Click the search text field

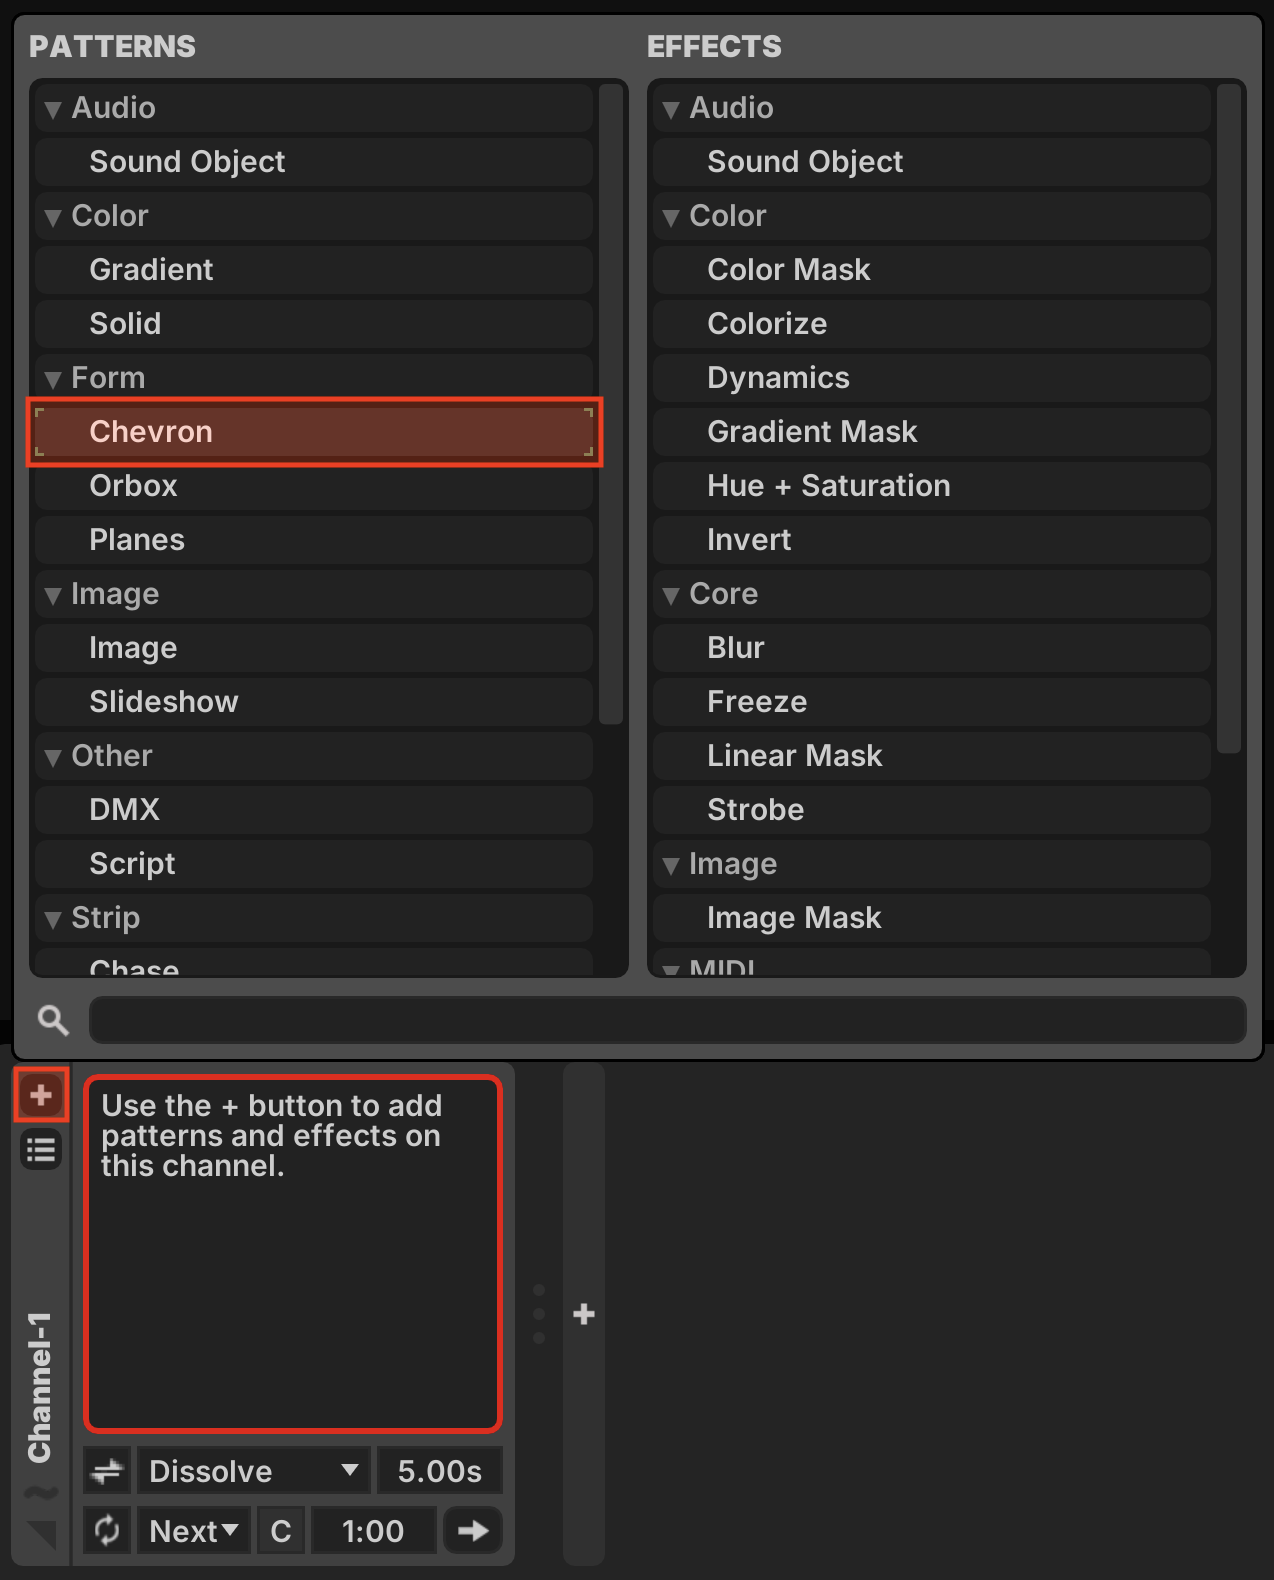[668, 1020]
